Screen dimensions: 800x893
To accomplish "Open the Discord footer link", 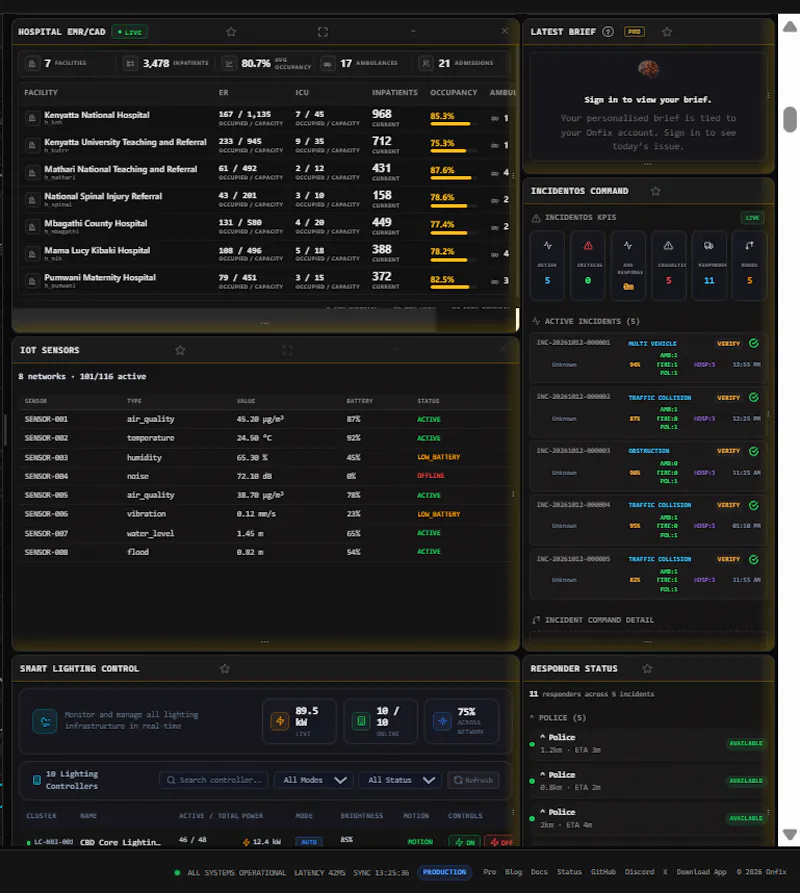I will click(x=639, y=872).
